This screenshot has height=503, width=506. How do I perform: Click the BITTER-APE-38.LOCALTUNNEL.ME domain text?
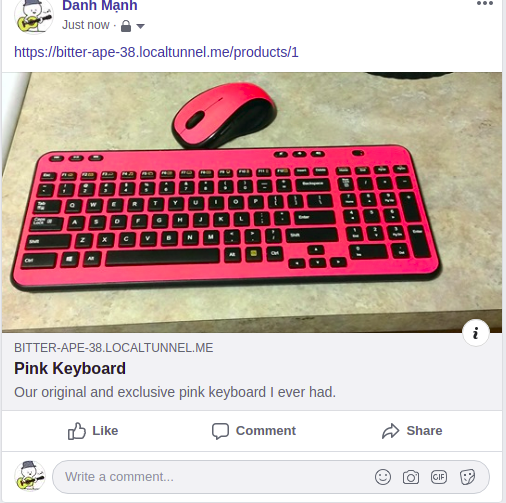[x=114, y=348]
